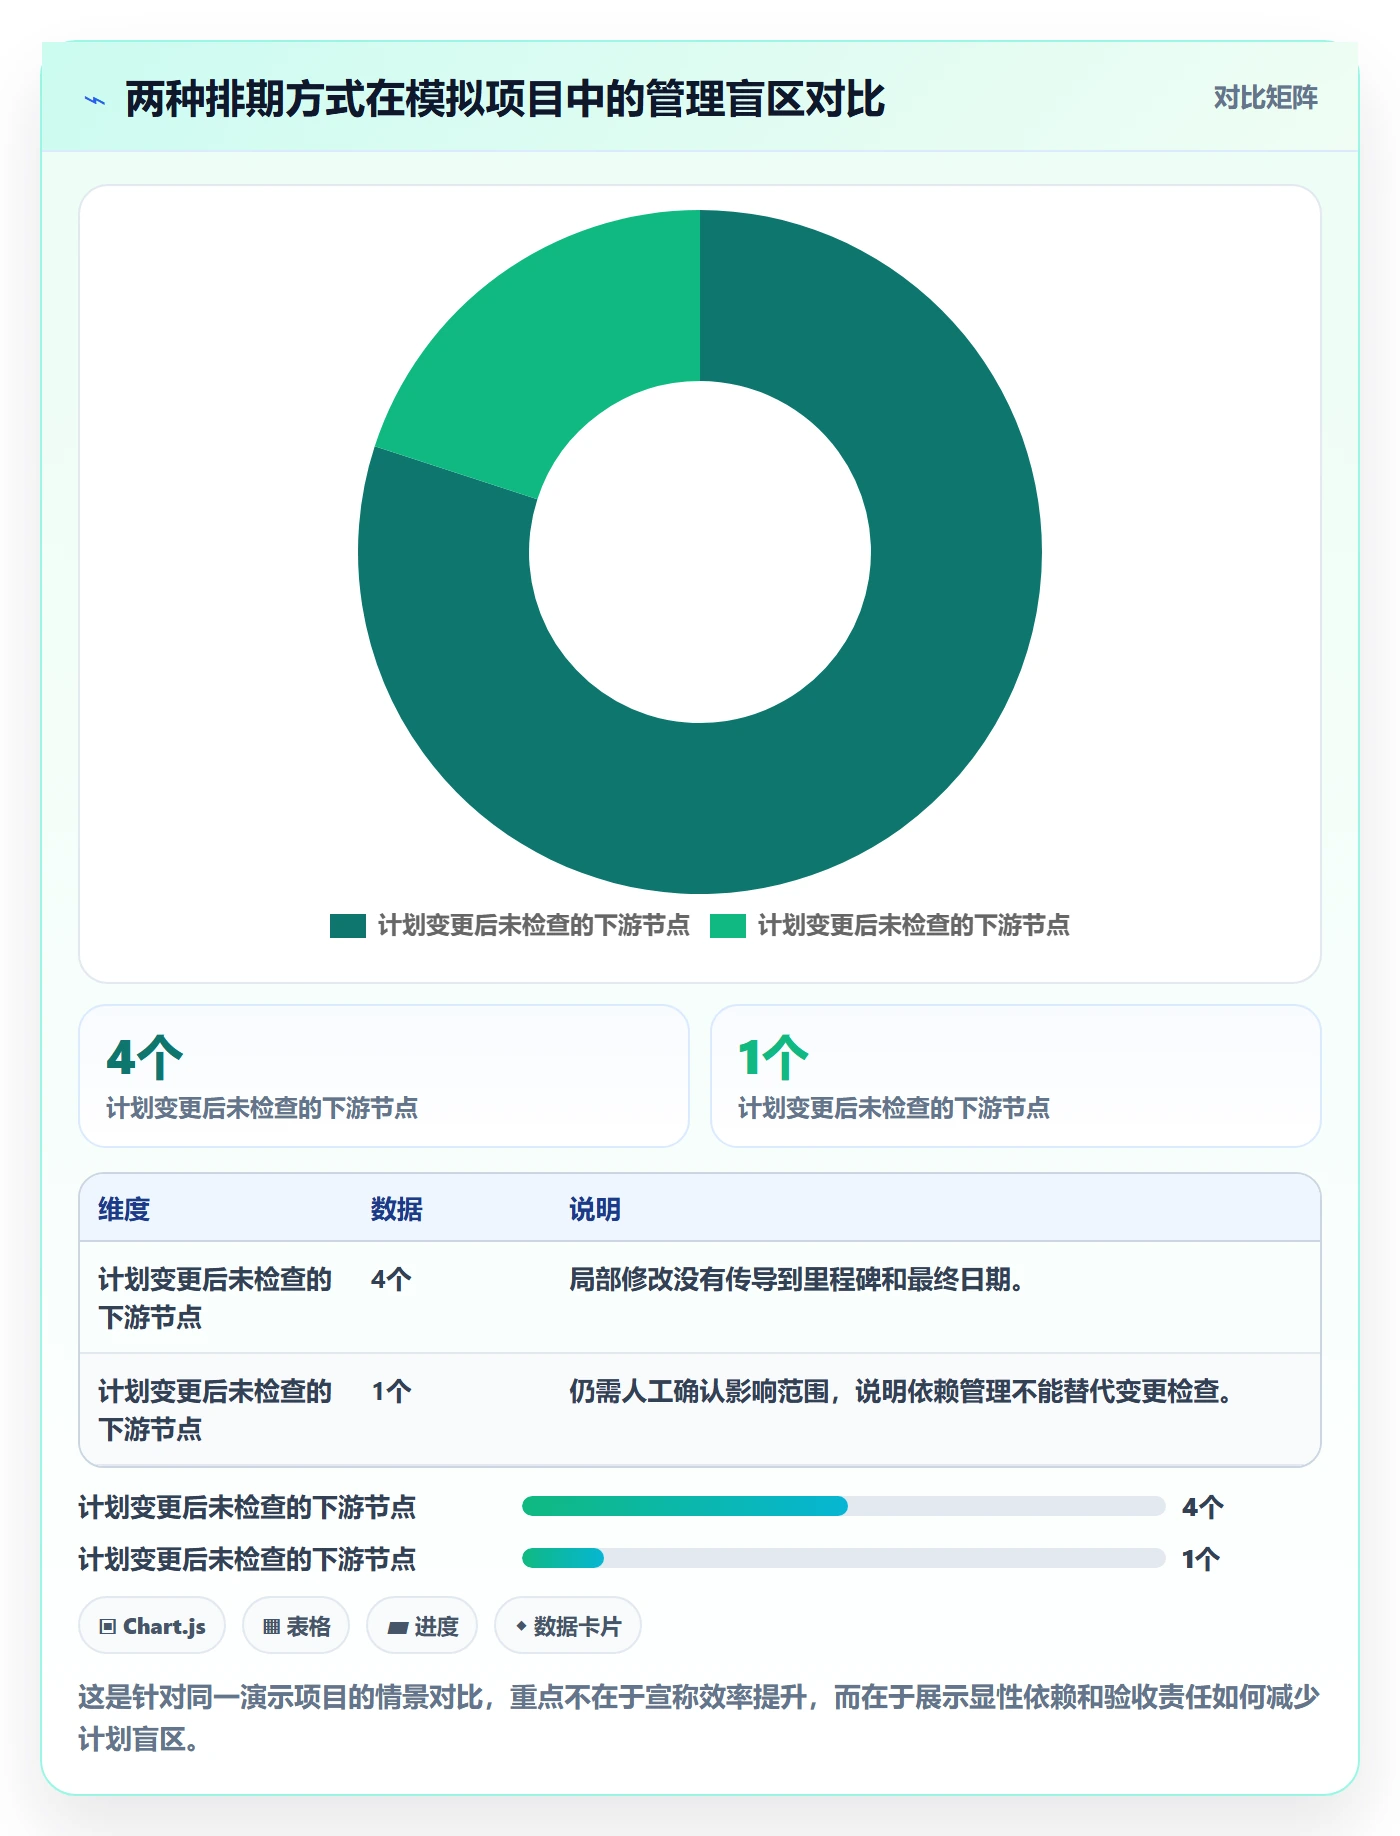Click the 说明 table column header
Screen dimensions: 1400x1836
pyautogui.click(x=595, y=1209)
